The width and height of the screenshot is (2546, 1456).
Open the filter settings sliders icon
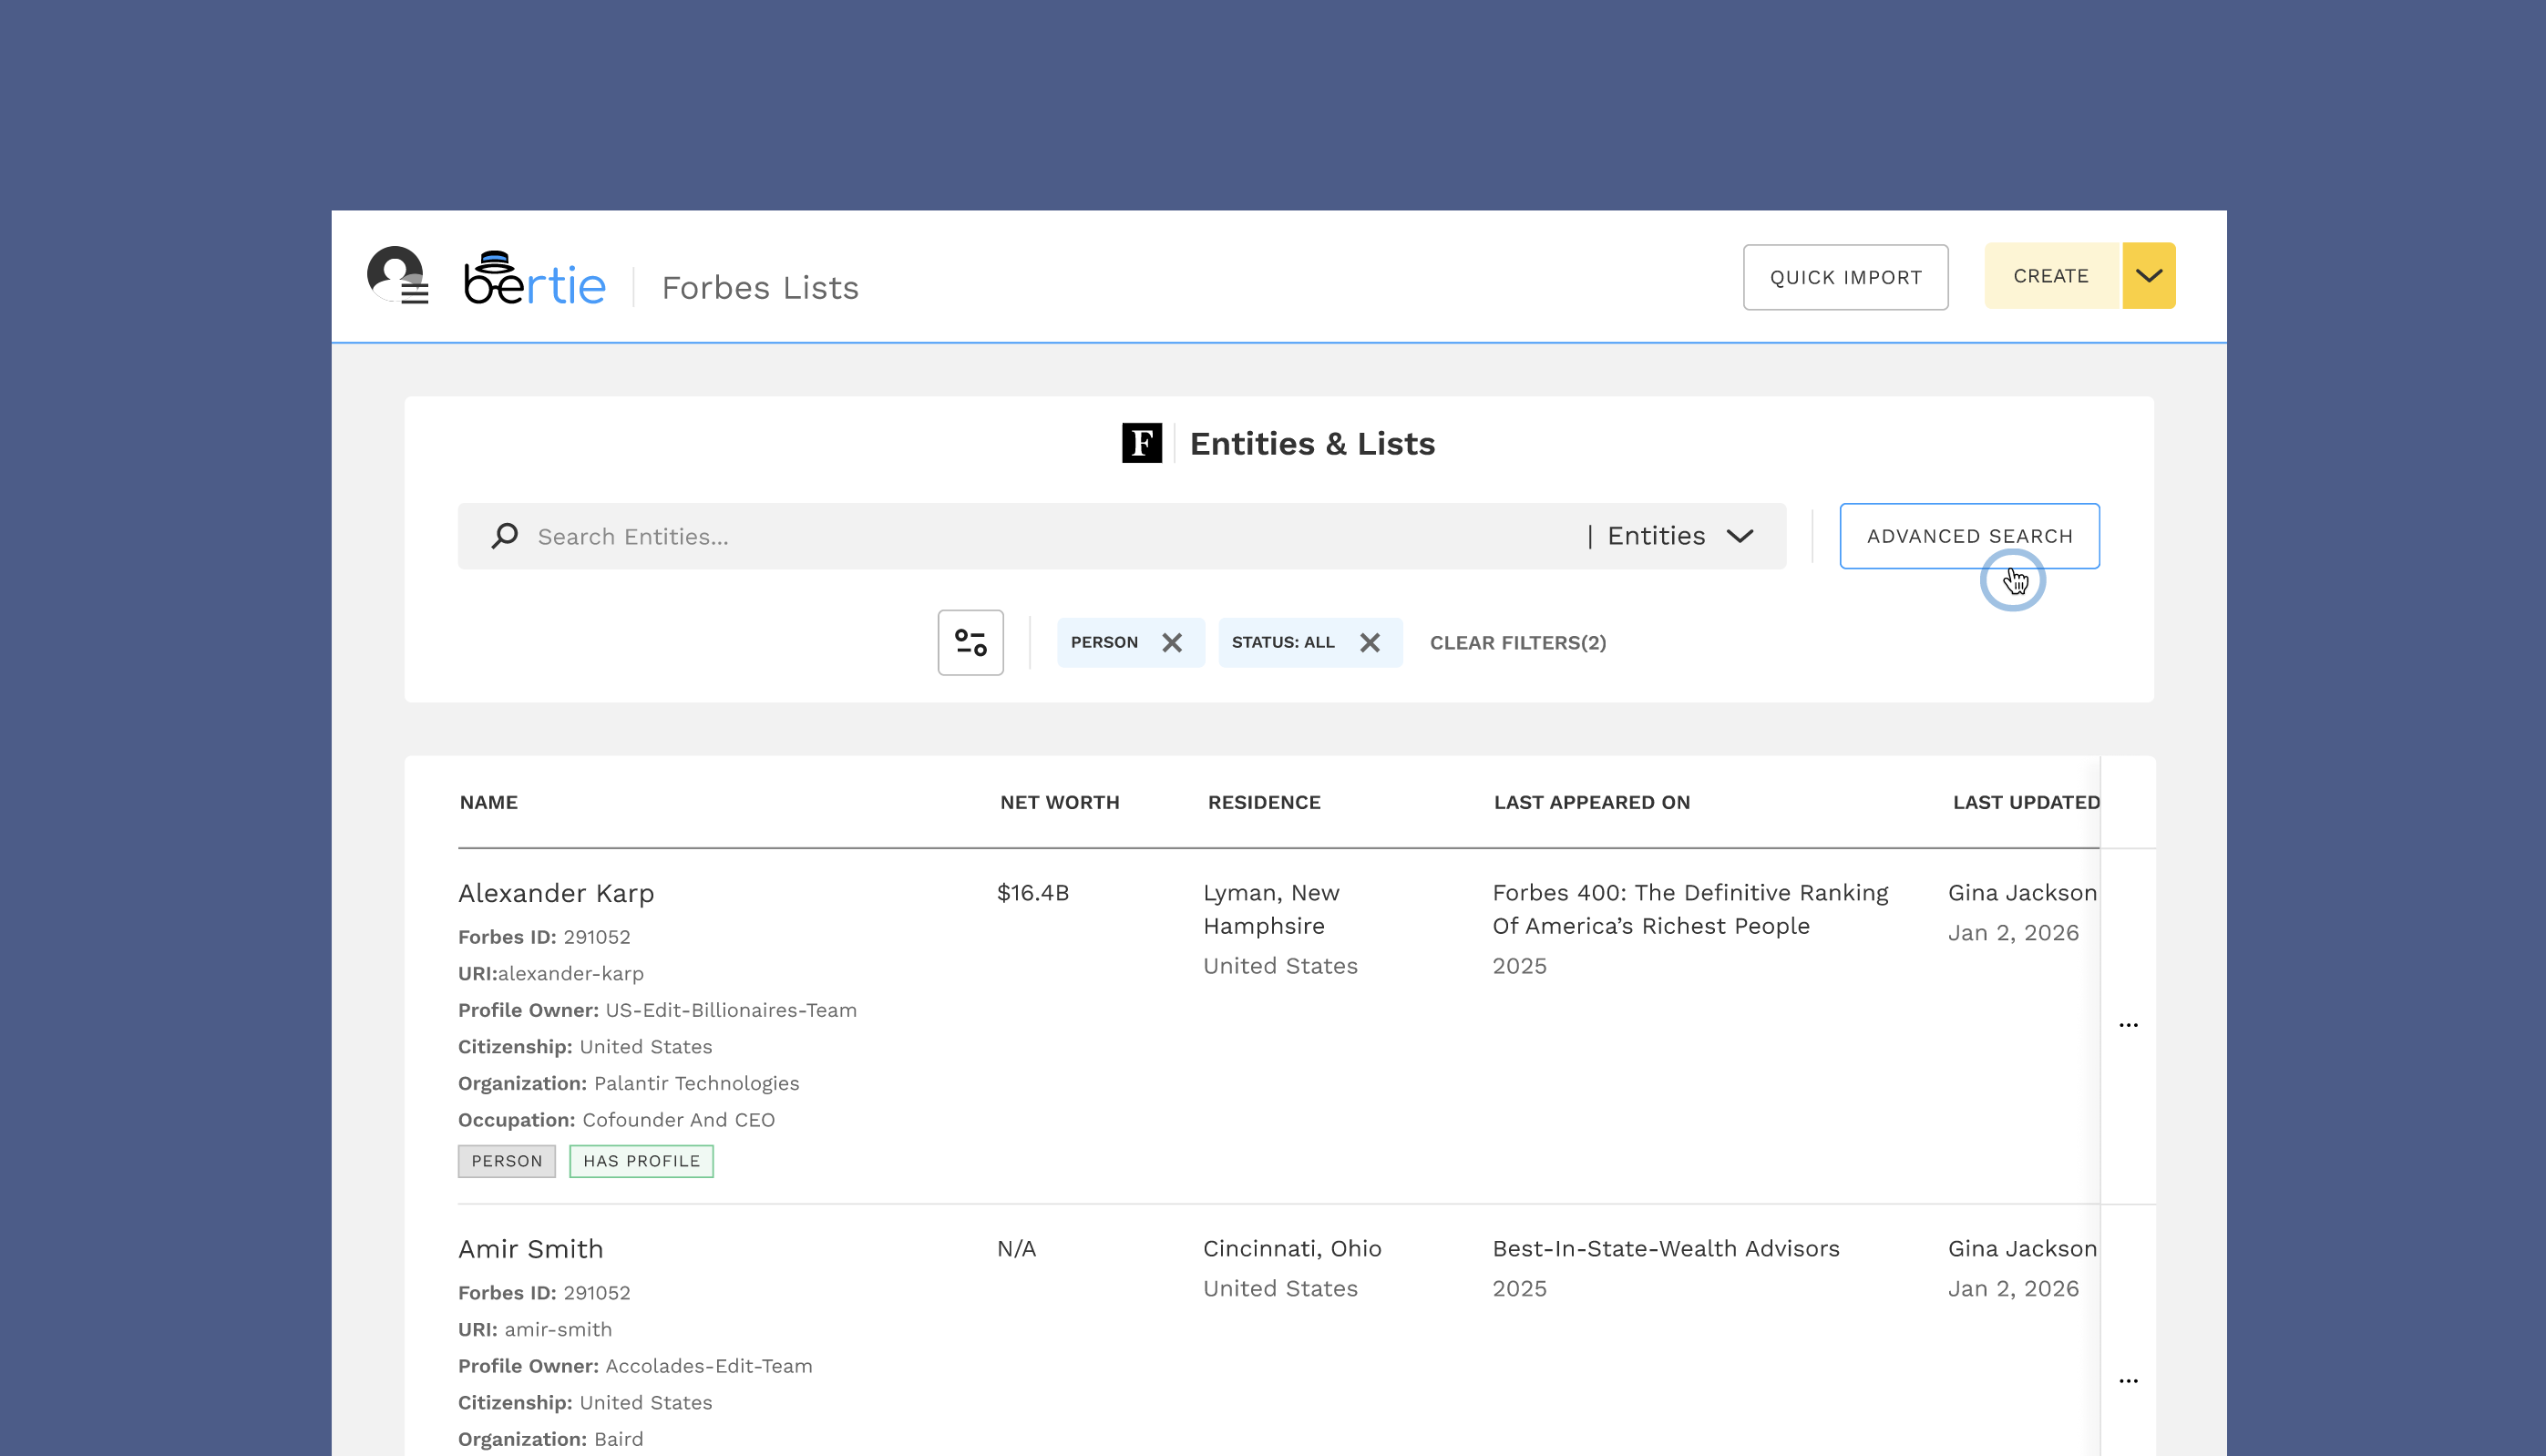pyautogui.click(x=970, y=642)
